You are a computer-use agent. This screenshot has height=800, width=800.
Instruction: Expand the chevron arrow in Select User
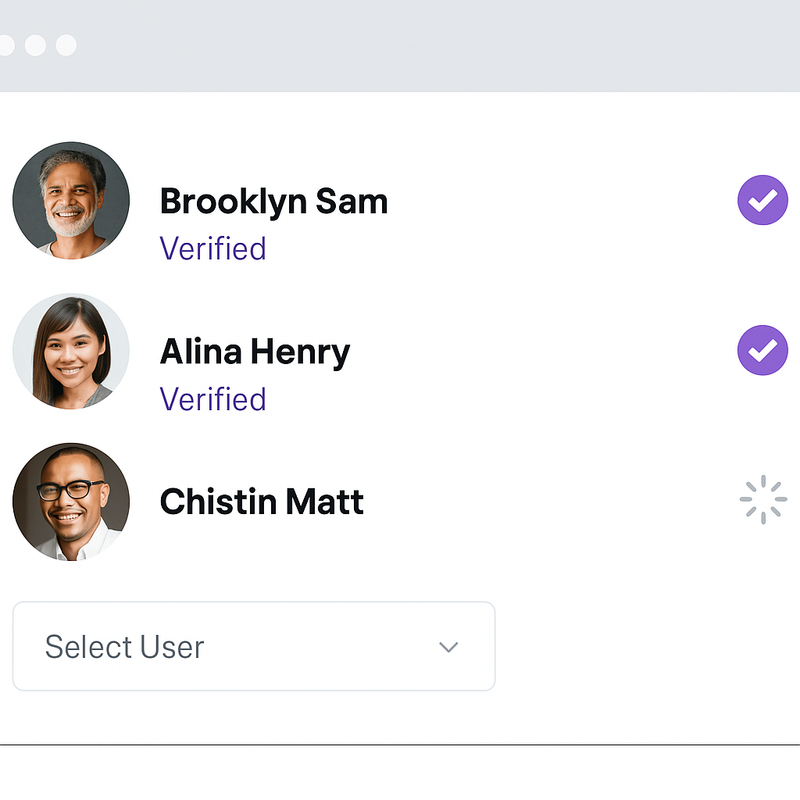click(448, 647)
